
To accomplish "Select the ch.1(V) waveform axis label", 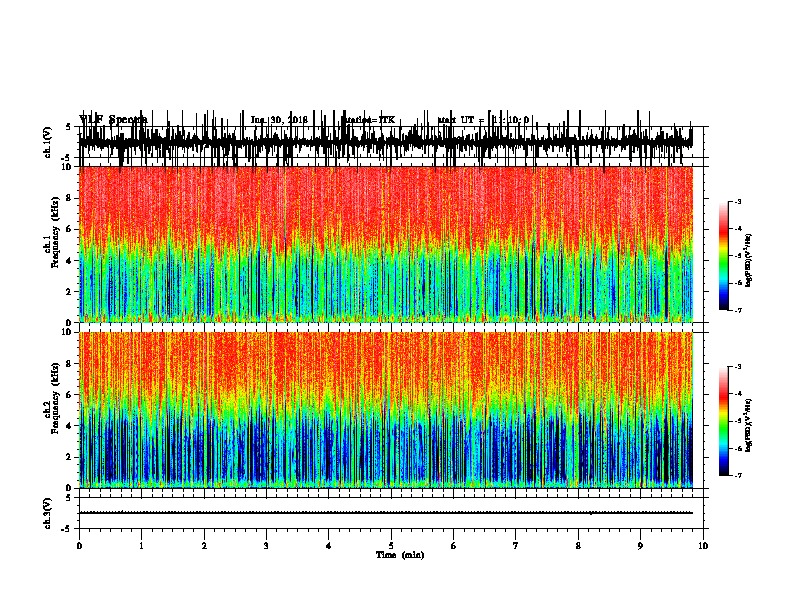I will pos(48,142).
